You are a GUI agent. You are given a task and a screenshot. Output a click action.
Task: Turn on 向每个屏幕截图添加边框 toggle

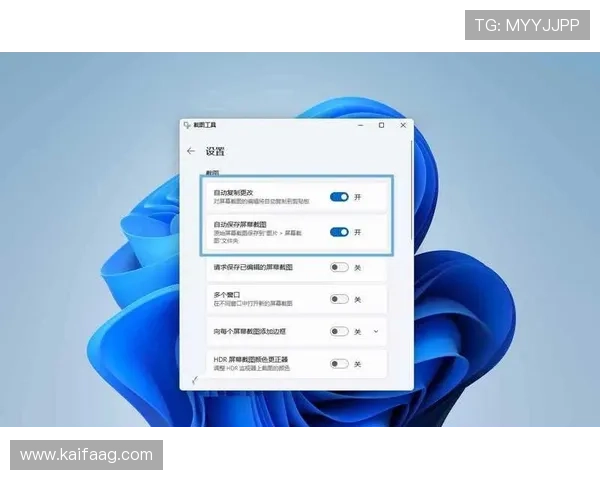(339, 331)
